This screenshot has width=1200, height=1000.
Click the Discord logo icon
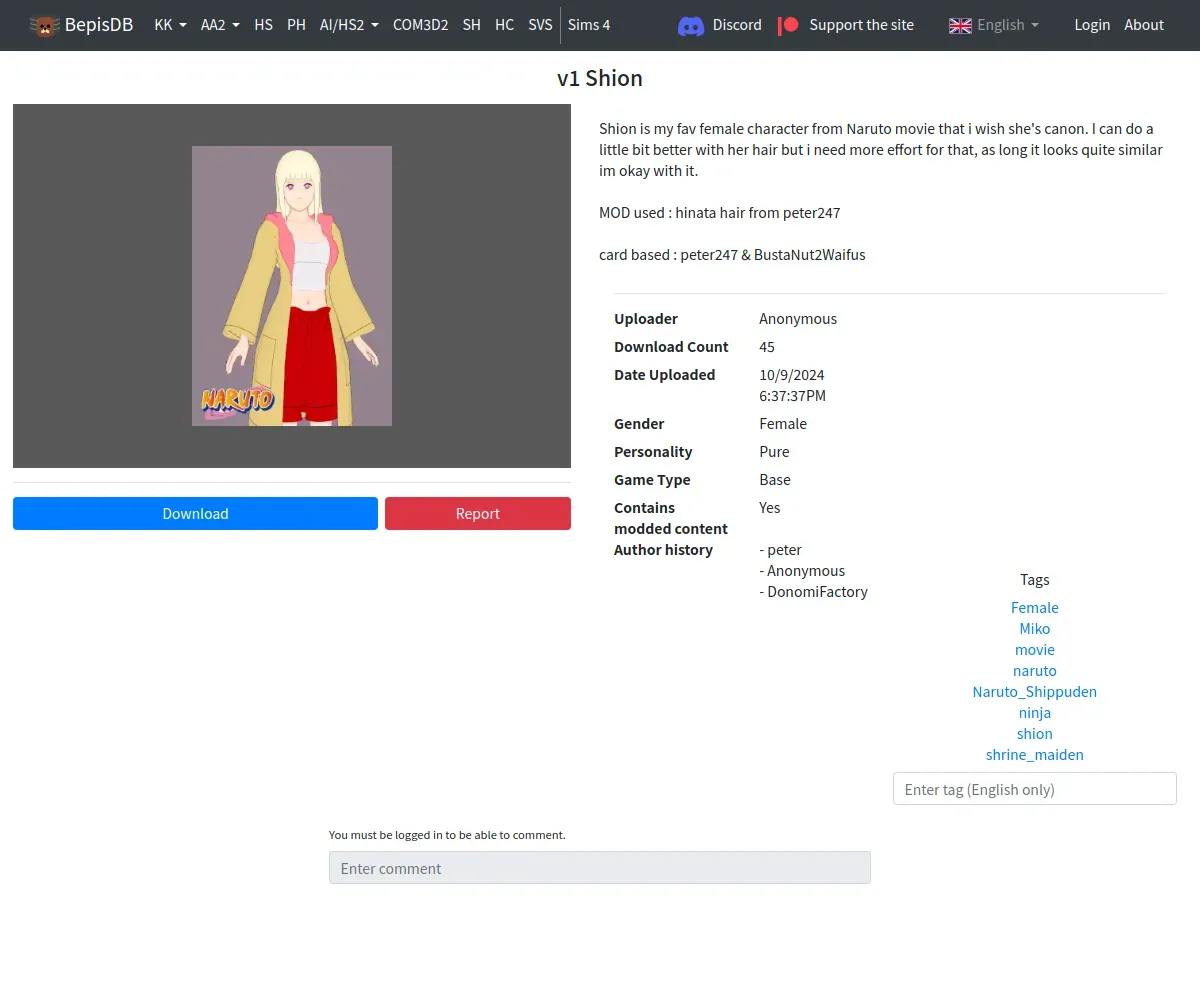click(691, 25)
